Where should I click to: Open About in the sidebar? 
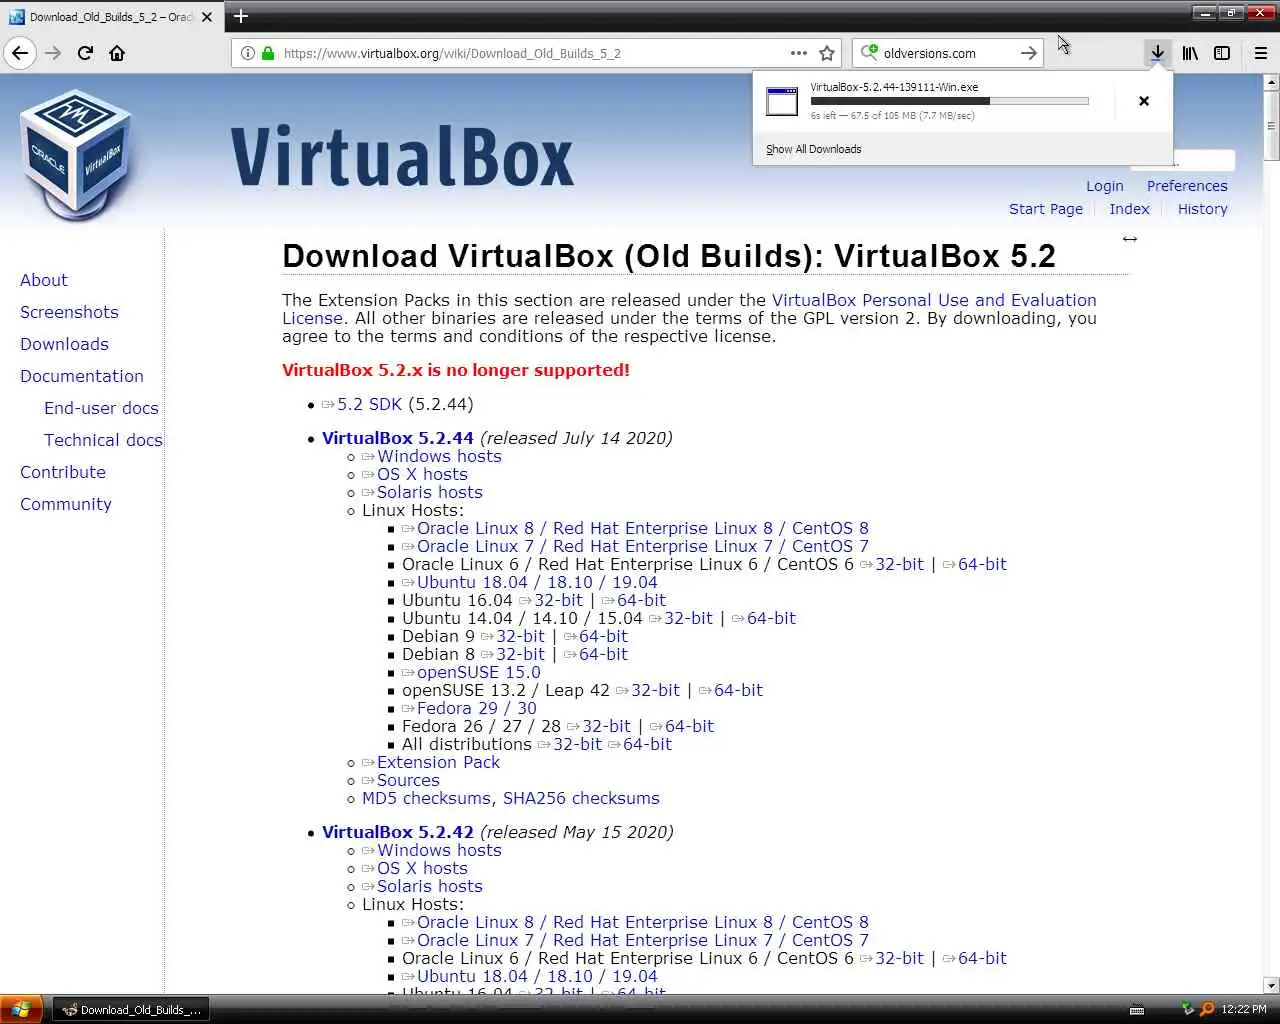coord(44,280)
